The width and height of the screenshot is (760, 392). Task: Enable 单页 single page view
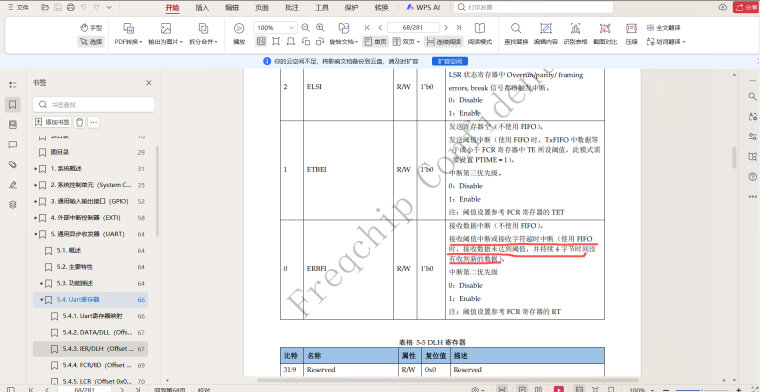375,42
